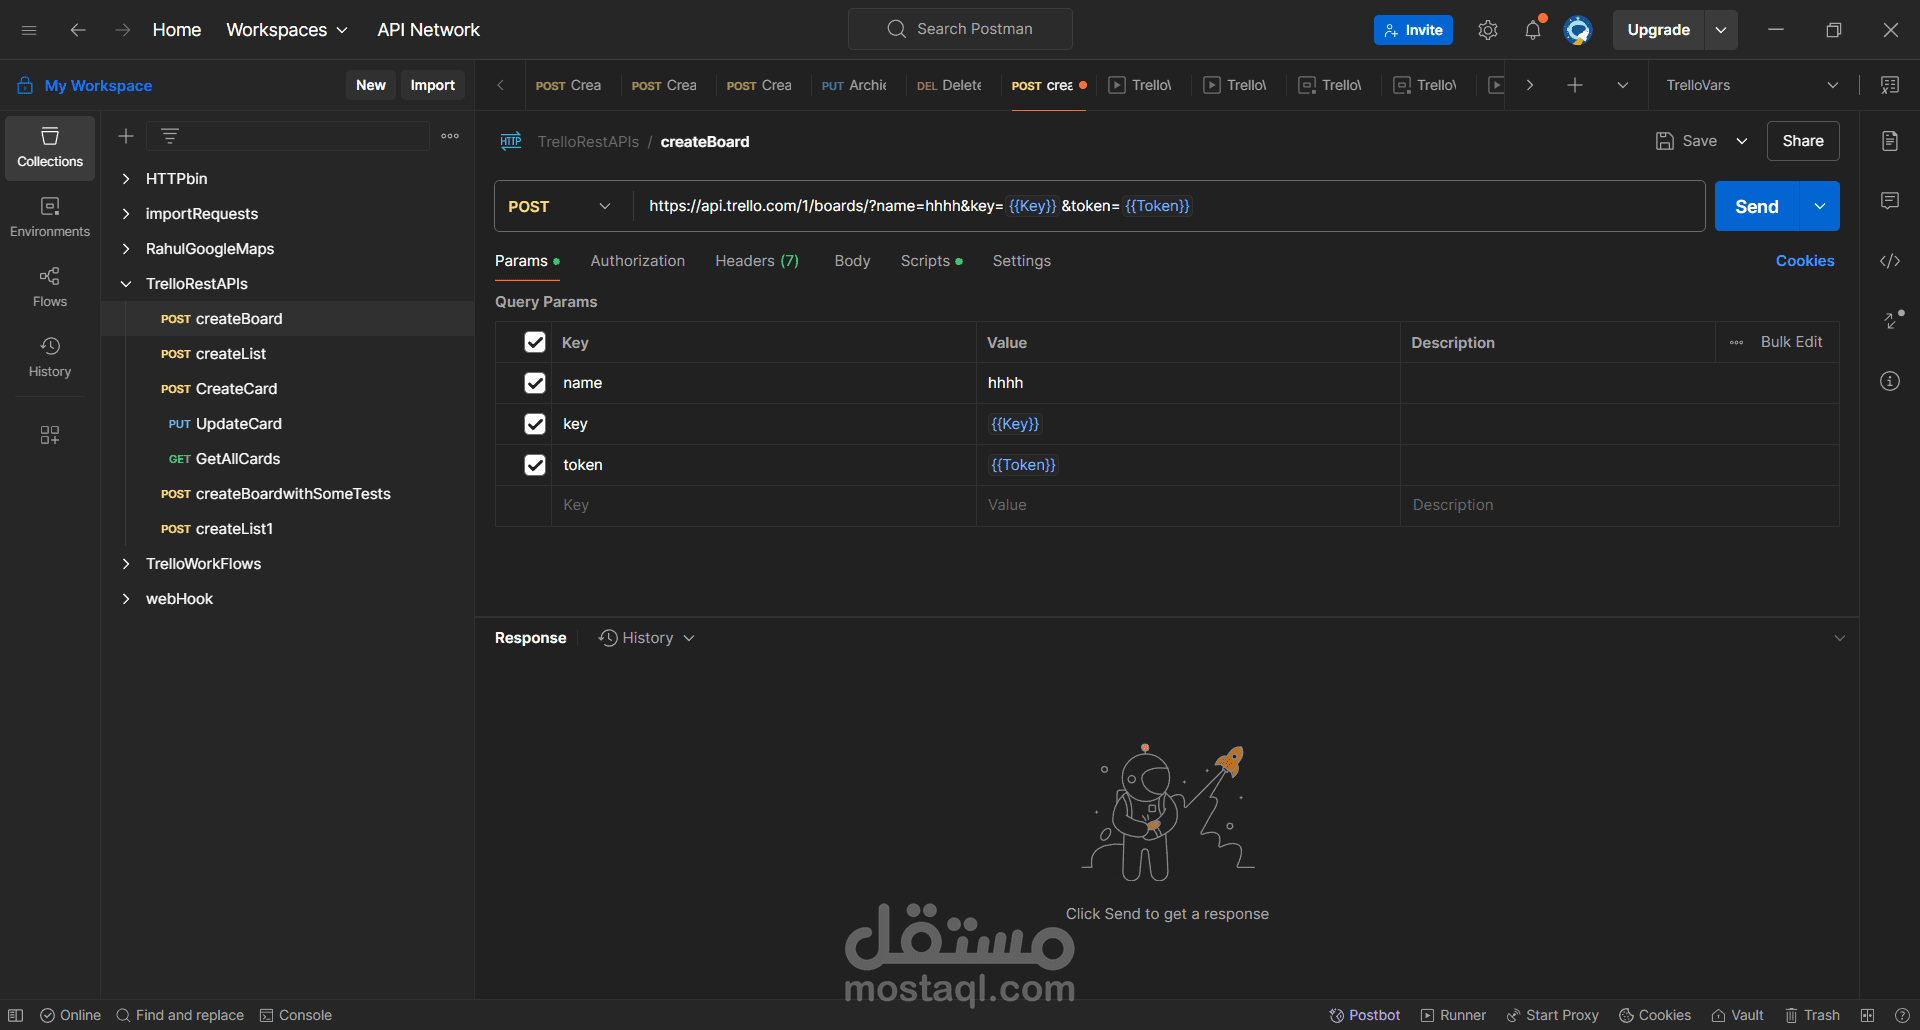Uncheck the token parameter checkbox

click(535, 465)
